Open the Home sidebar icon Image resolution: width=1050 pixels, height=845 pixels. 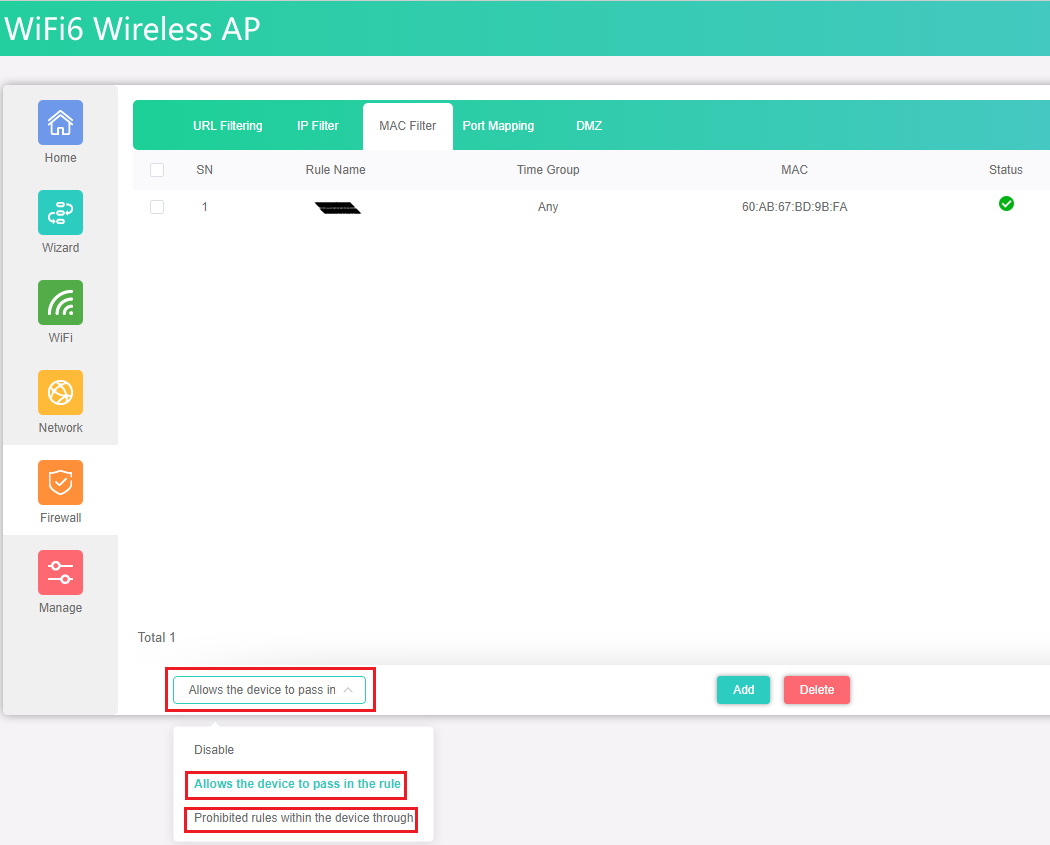click(x=60, y=123)
